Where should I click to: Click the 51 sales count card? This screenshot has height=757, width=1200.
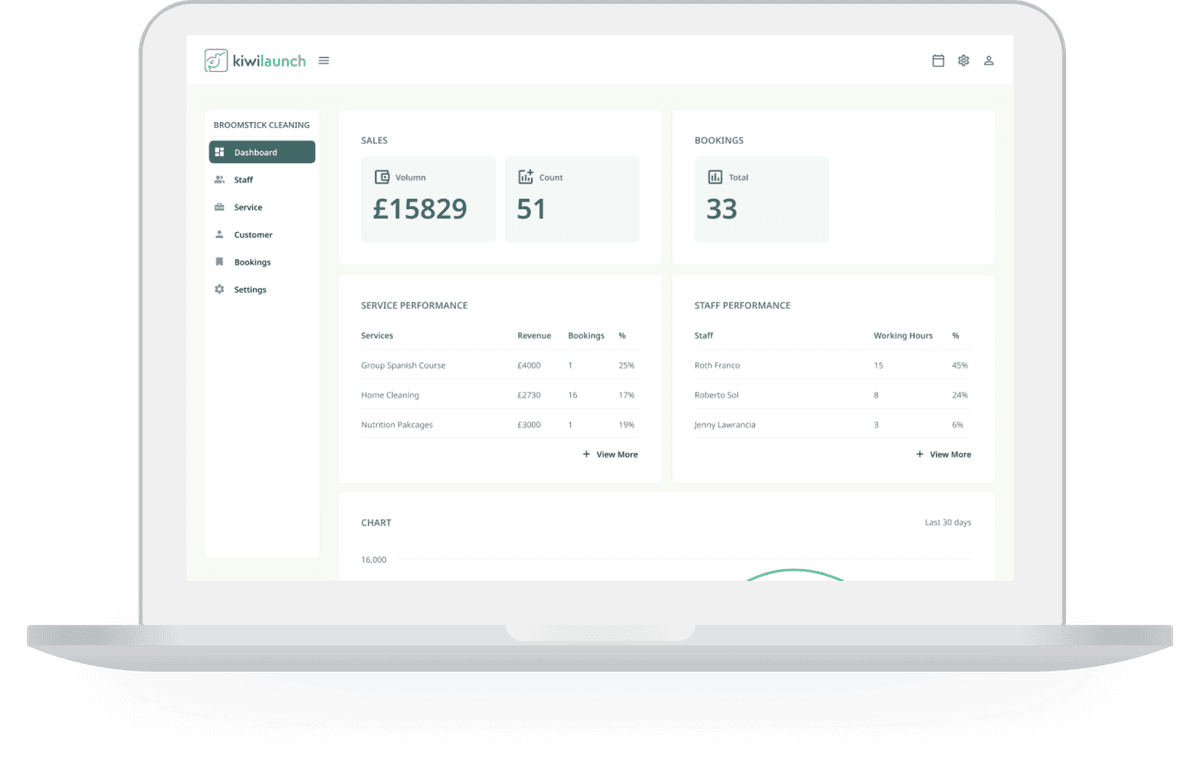pyautogui.click(x=572, y=199)
